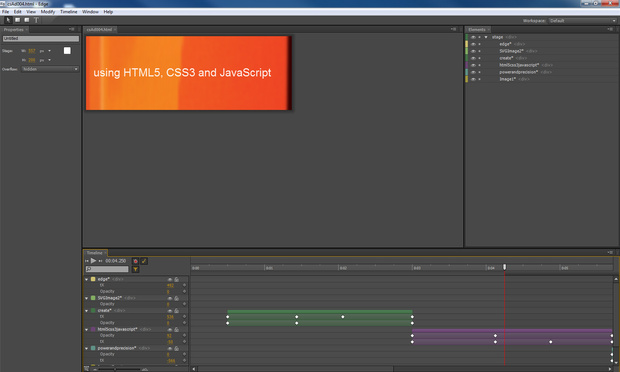Toggle eye for create in Elements panel
The image size is (620, 372).
tap(473, 58)
